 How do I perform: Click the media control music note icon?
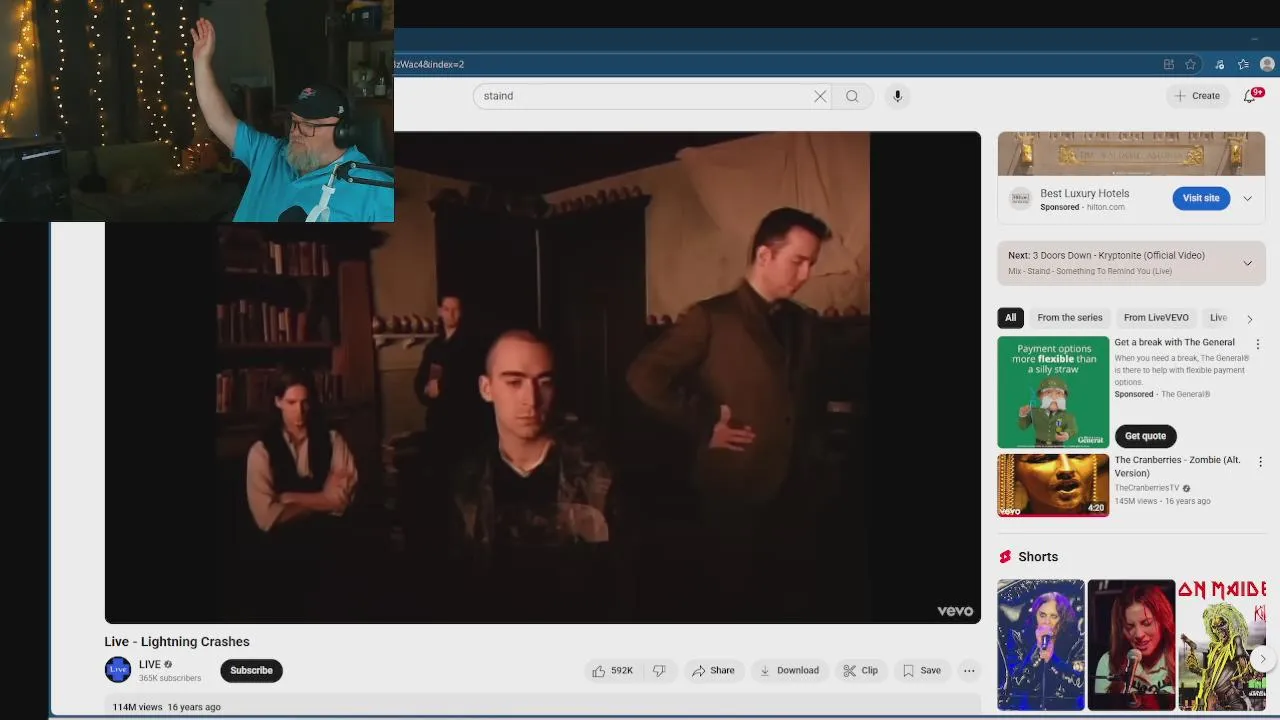(1219, 64)
